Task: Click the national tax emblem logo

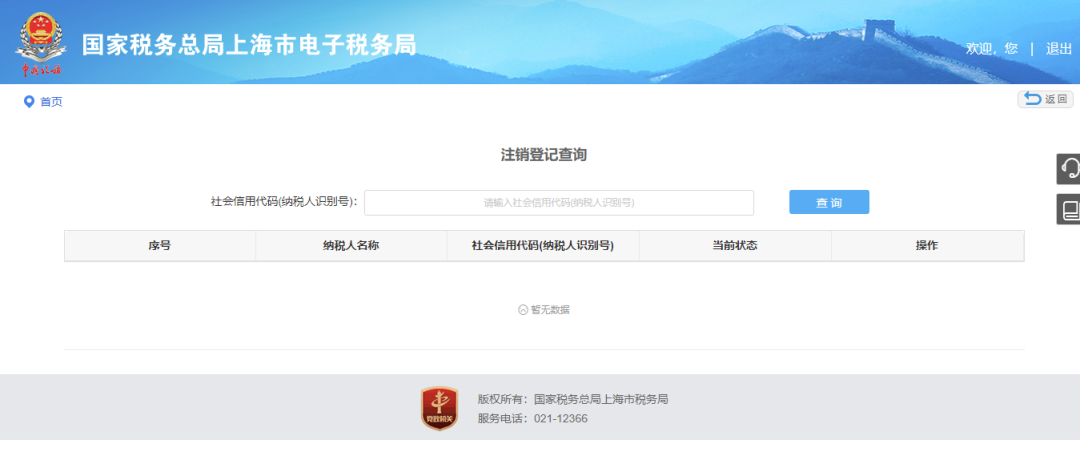Action: [x=39, y=43]
